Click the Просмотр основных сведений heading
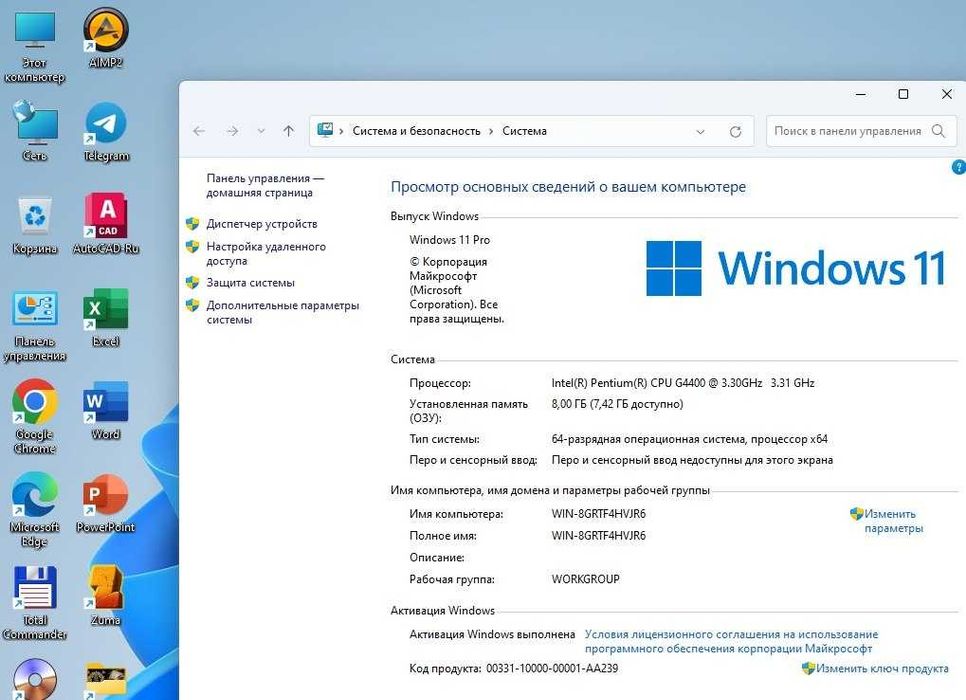The width and height of the screenshot is (966, 700). (568, 187)
